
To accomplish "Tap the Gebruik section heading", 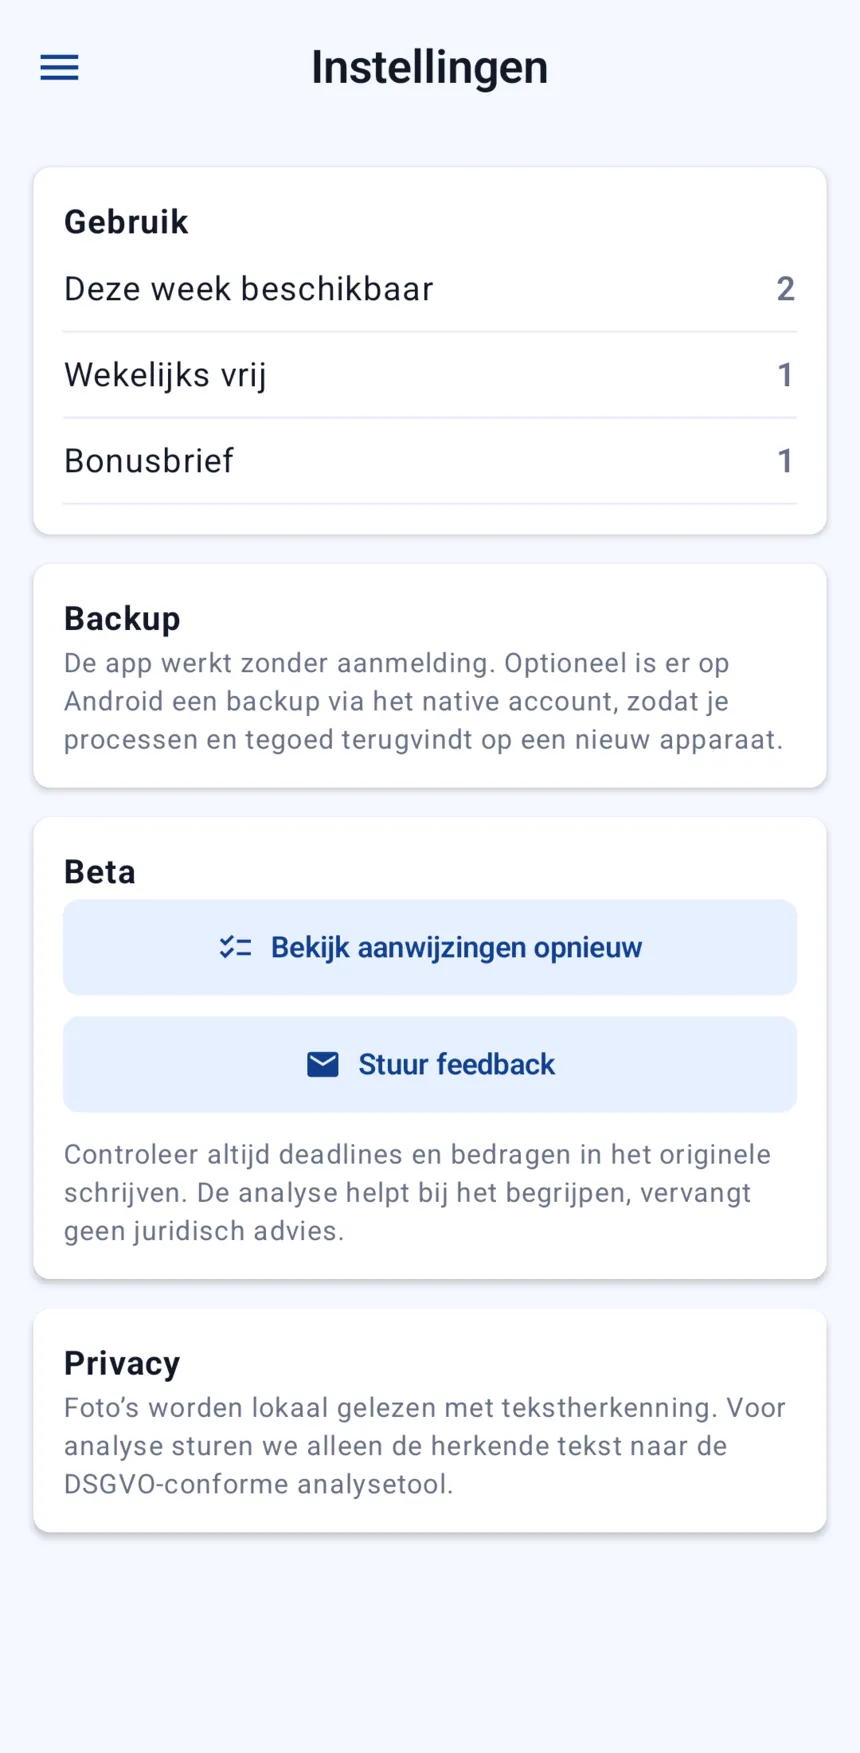I will coord(126,222).
